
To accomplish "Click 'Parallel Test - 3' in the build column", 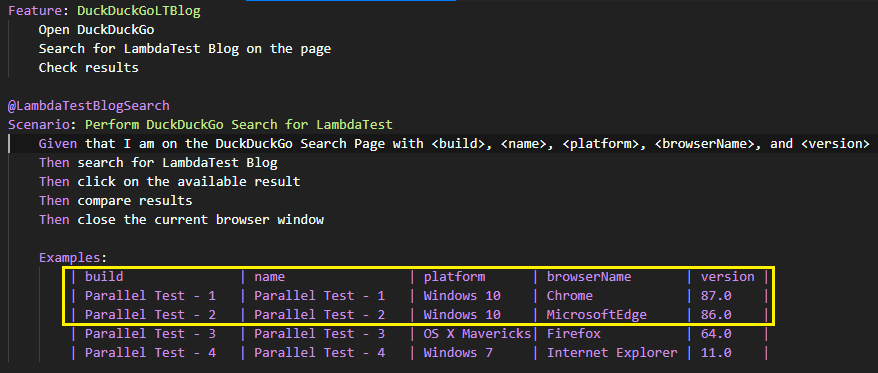I will (x=150, y=334).
